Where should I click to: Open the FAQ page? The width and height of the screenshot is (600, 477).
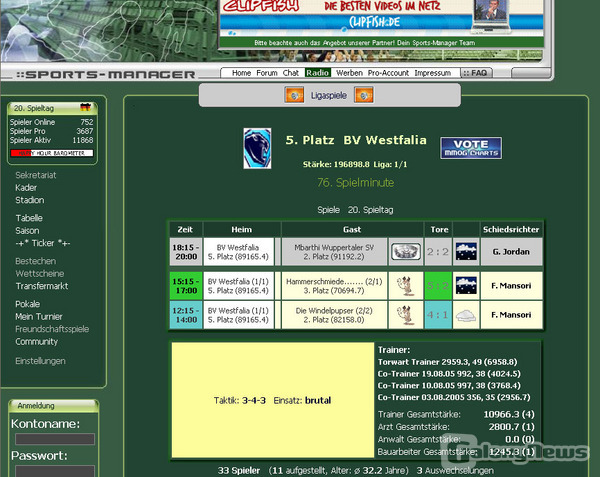pos(477,73)
